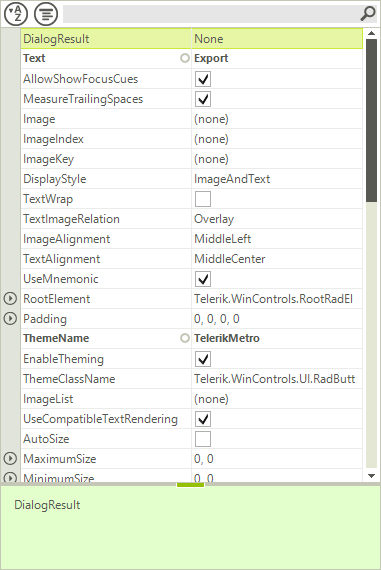The image size is (381, 570).
Task: Click the scrollbar up arrow
Action: tap(371, 33)
